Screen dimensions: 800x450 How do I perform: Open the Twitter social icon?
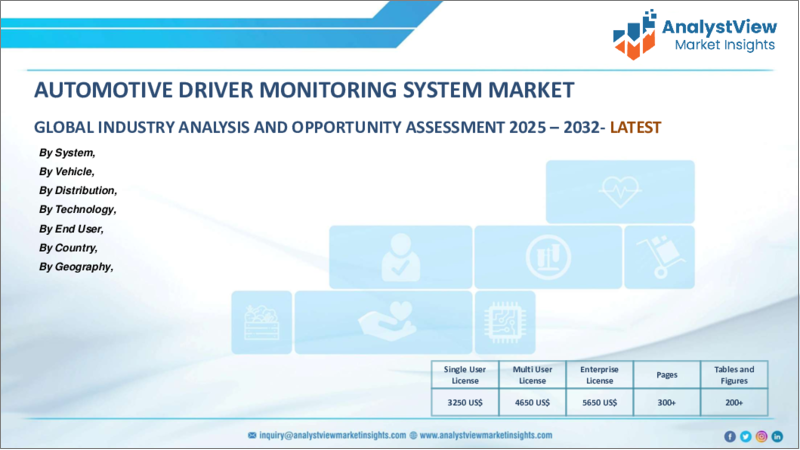(745, 436)
